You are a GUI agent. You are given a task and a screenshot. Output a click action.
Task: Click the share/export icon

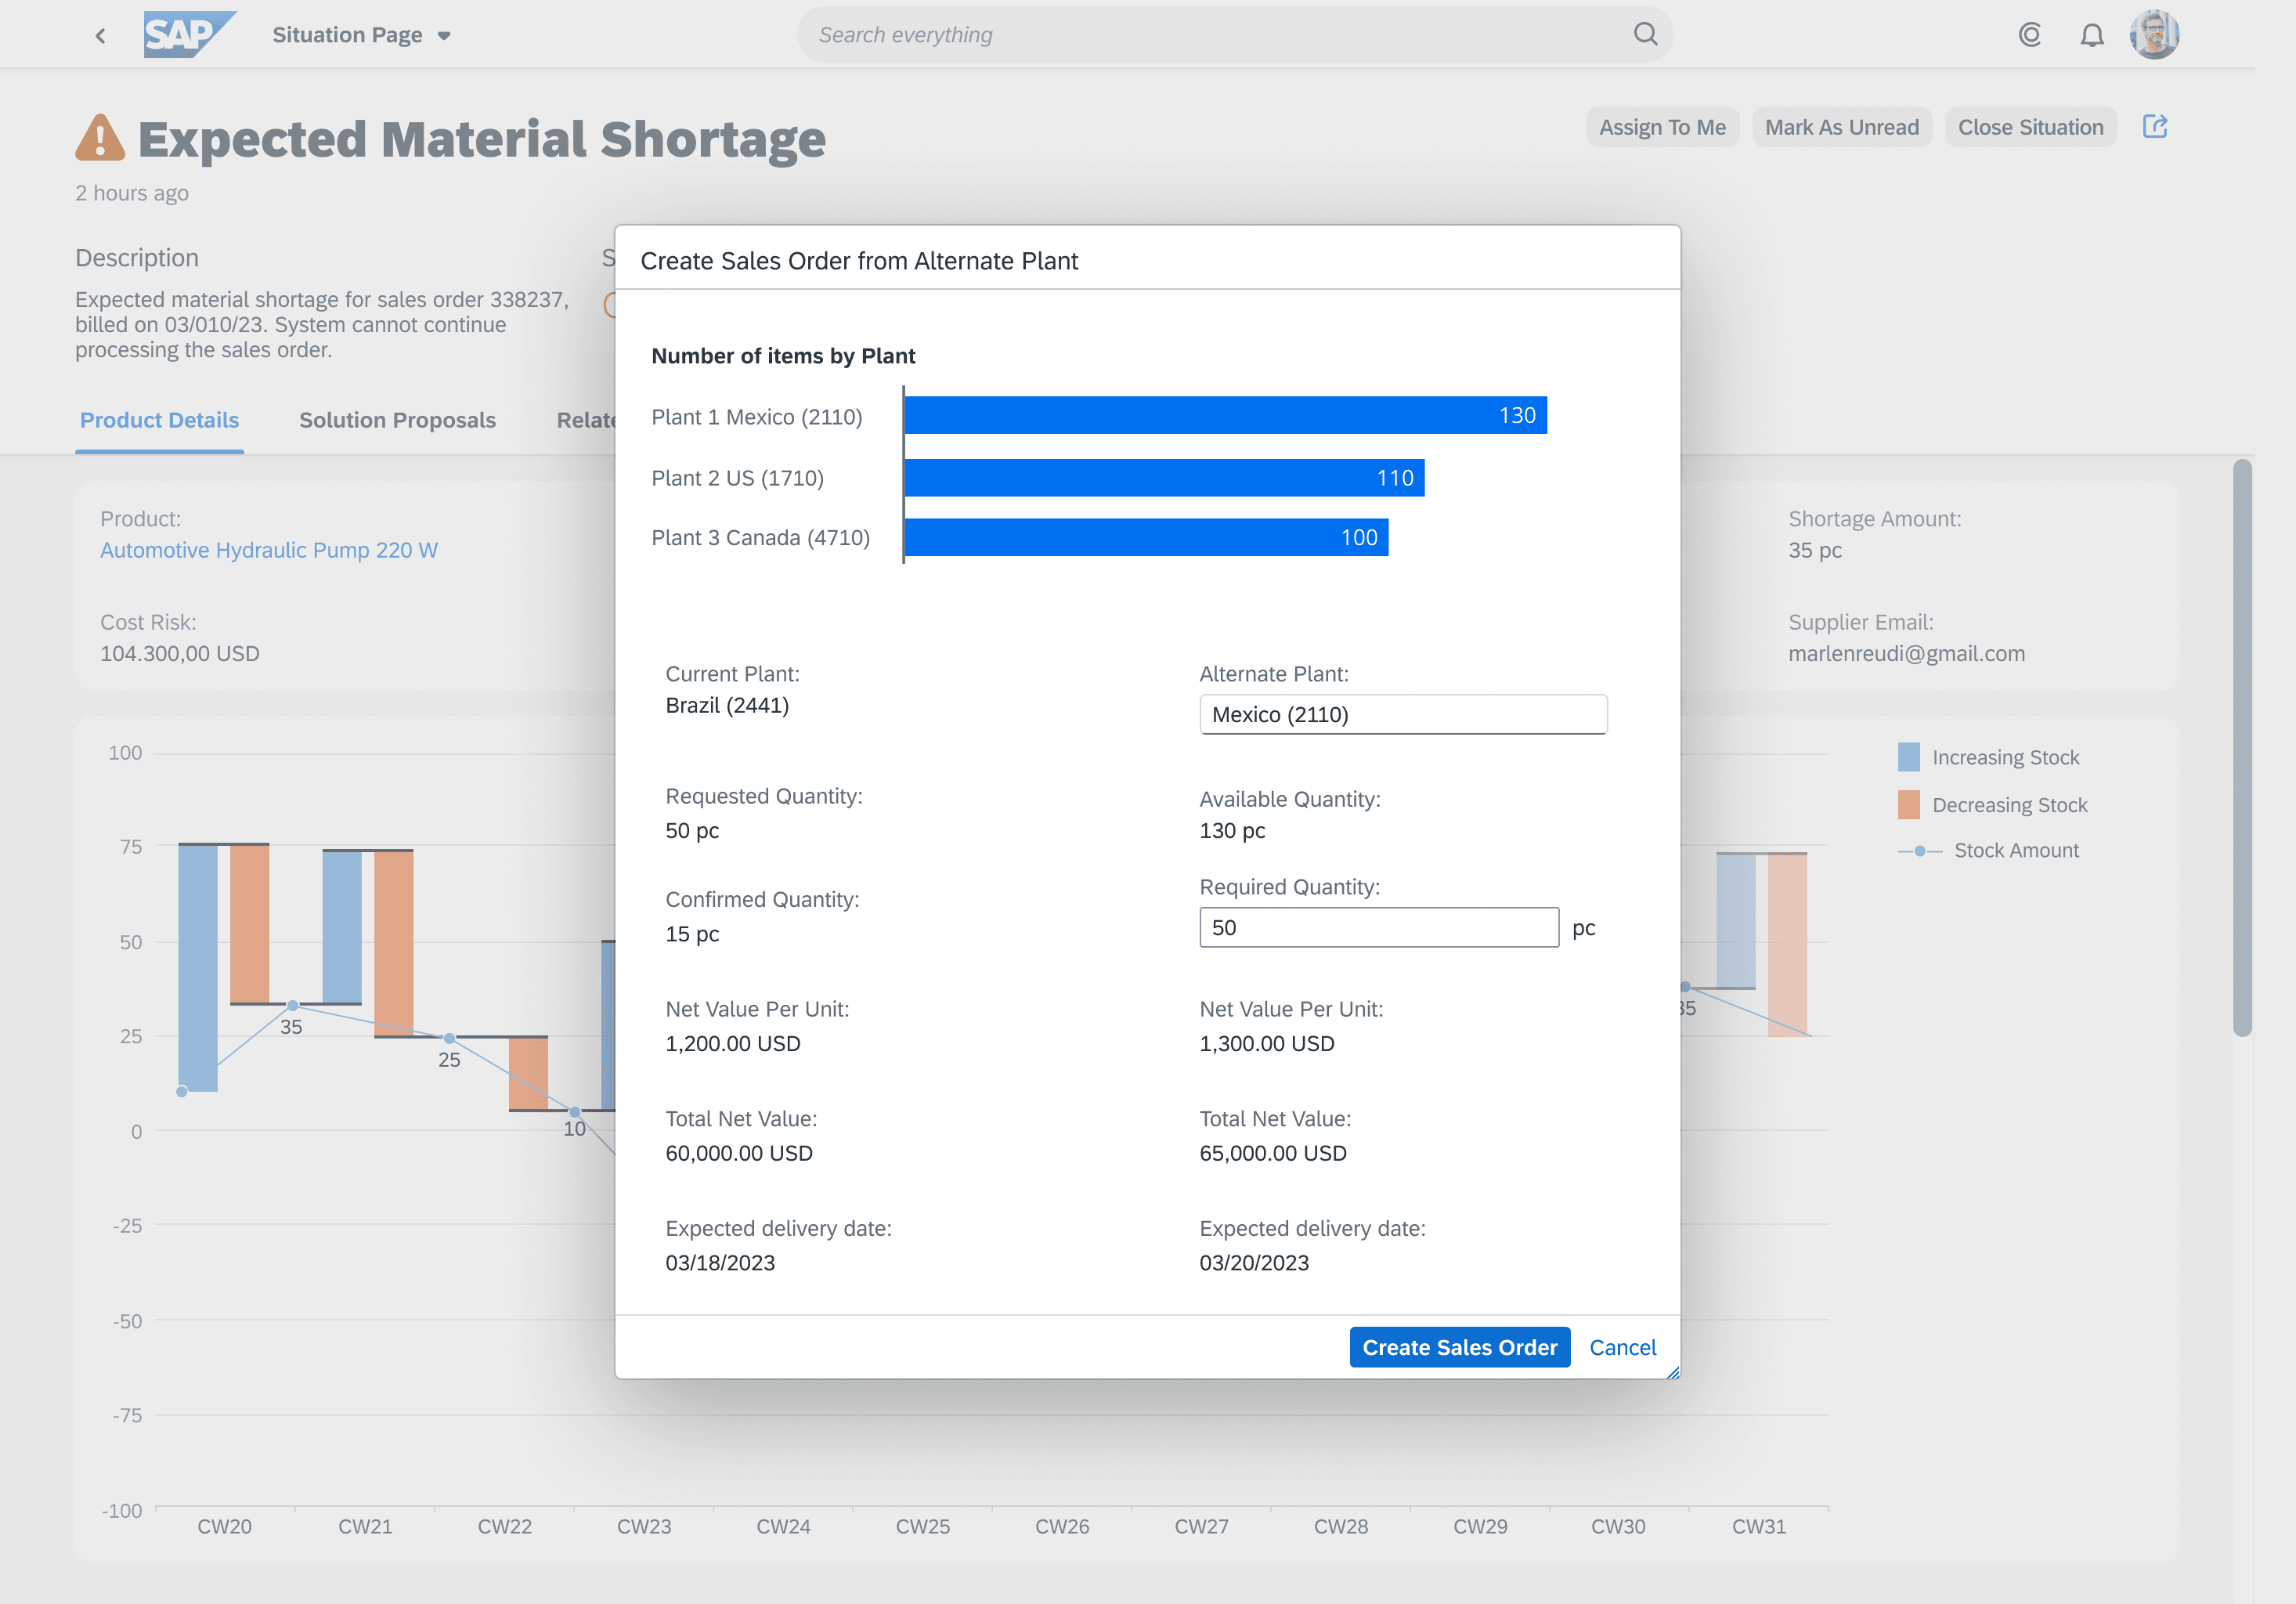2154,127
